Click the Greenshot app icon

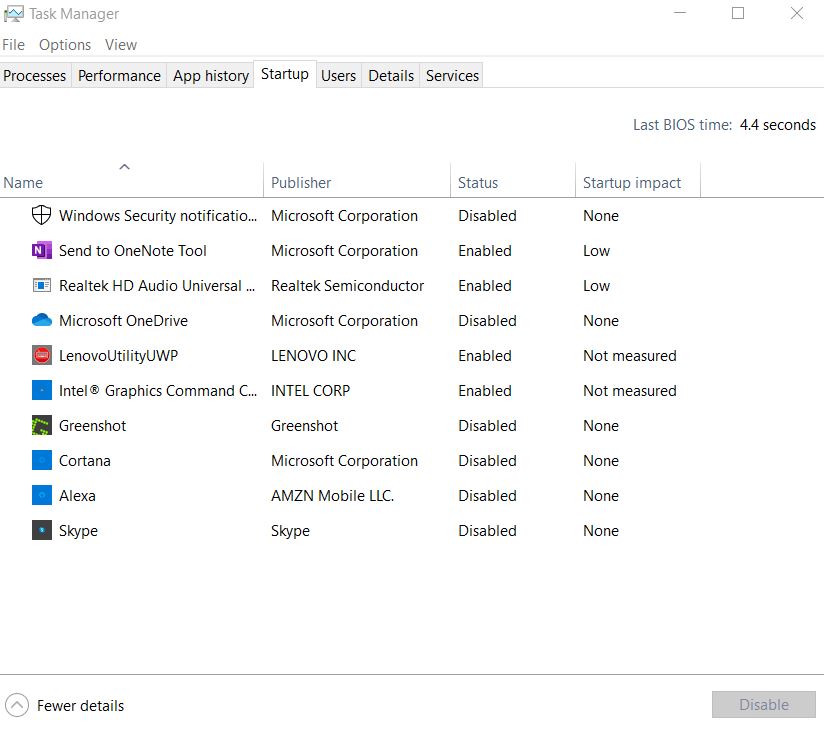tap(42, 426)
